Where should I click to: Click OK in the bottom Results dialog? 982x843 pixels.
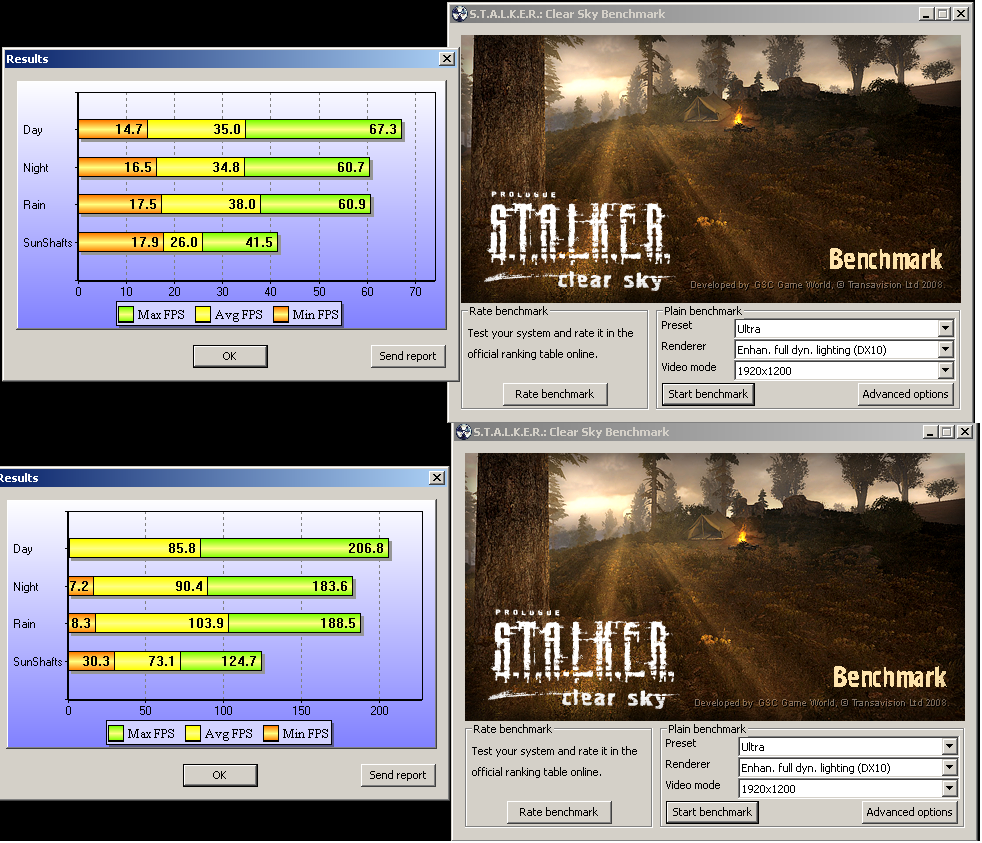tap(220, 775)
